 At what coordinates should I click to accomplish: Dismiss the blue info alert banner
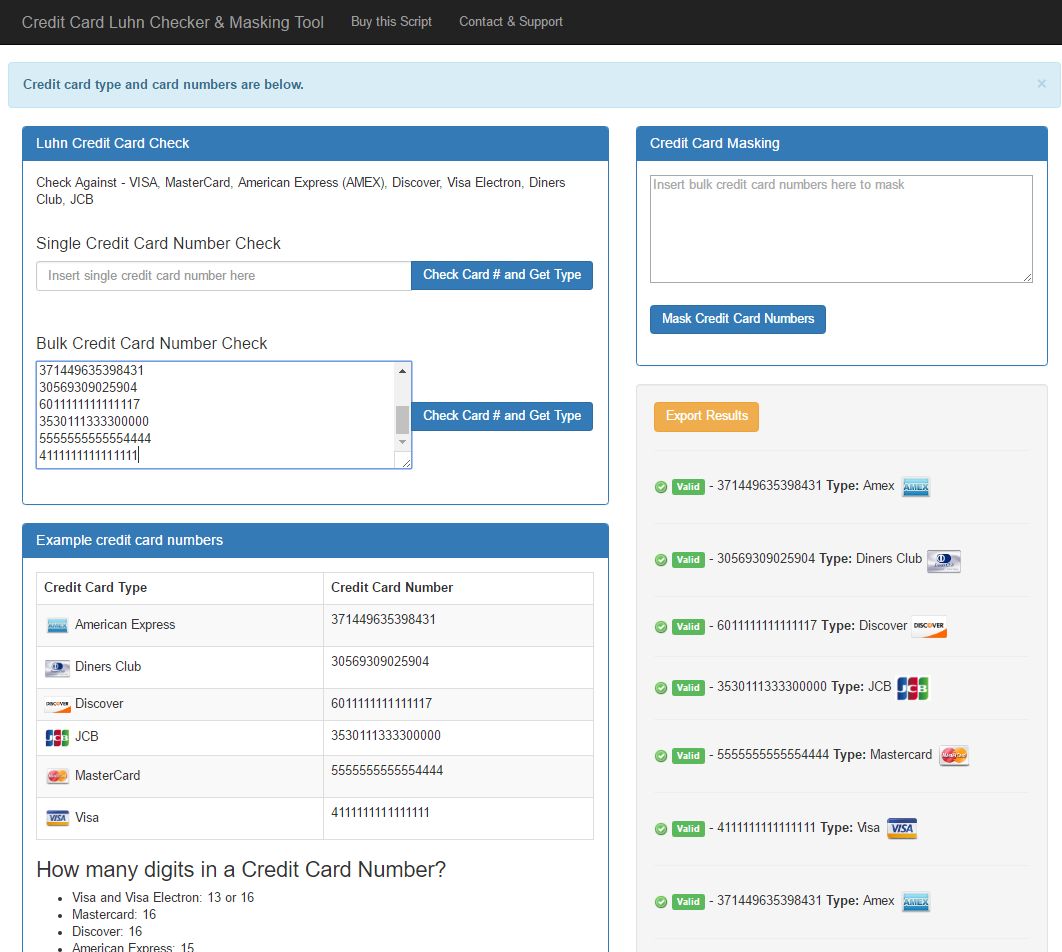[1041, 84]
